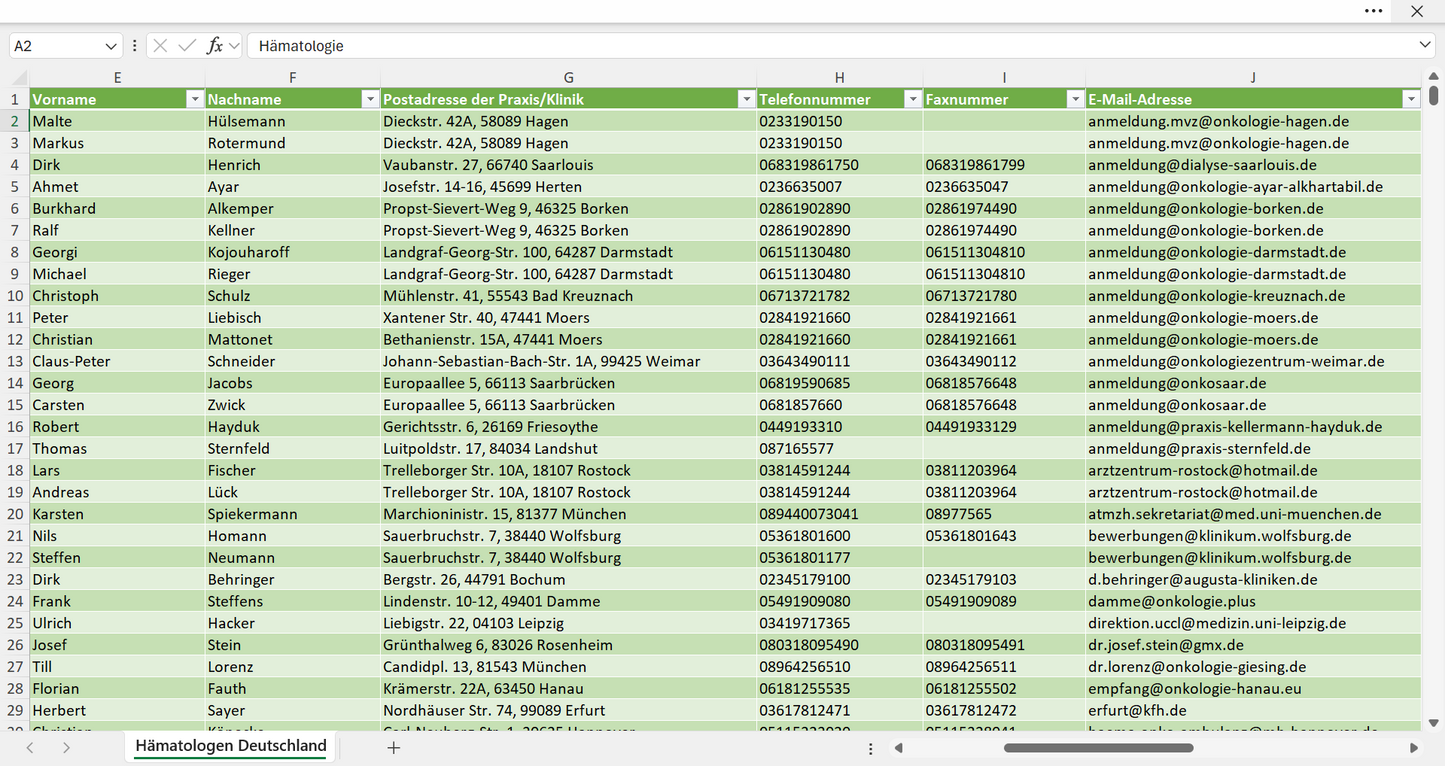This screenshot has width=1445, height=766.
Task: Select the cell containing Spiekermann
Action: (293, 514)
